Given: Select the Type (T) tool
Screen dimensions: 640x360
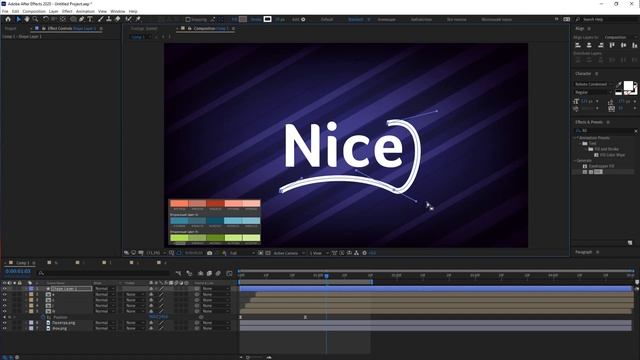Looking at the screenshot, I should point(90,19).
